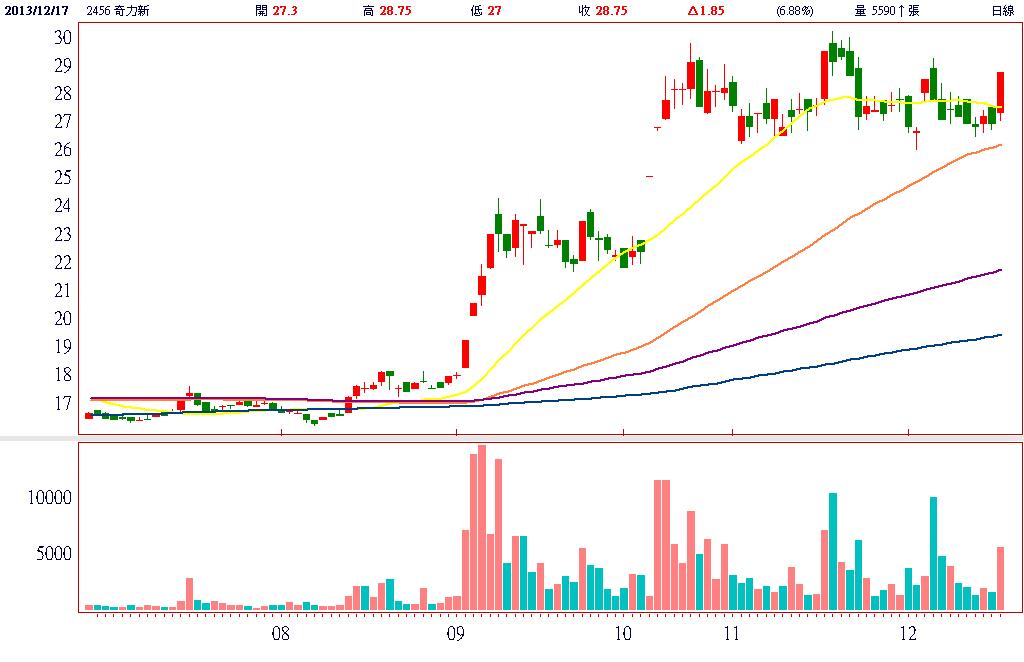The width and height of the screenshot is (1024, 662).
Task: Click the tallest volume bar in September
Action: (x=482, y=527)
